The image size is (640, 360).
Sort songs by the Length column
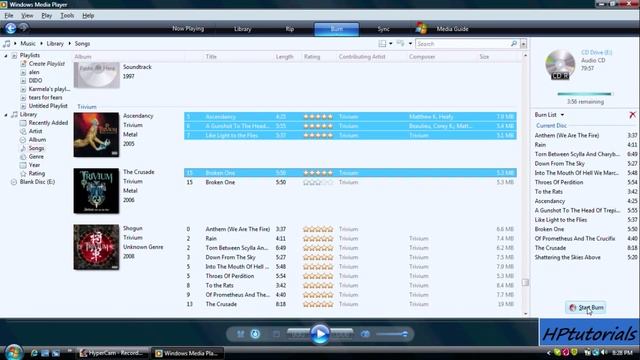284,57
